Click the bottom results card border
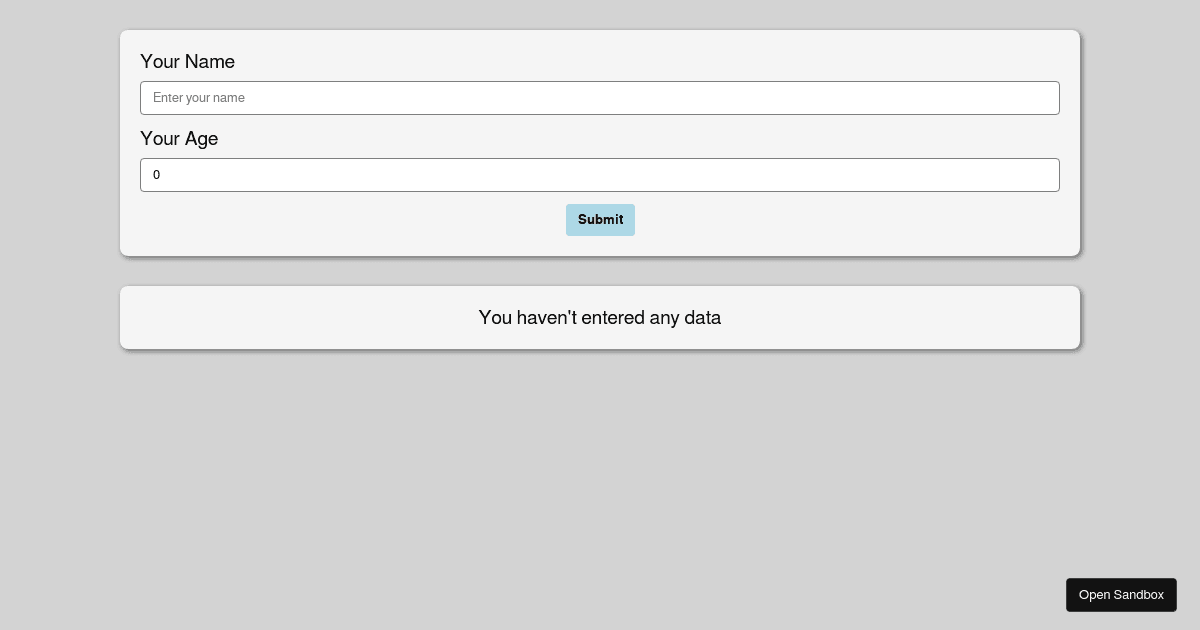1200x630 pixels. pos(600,346)
